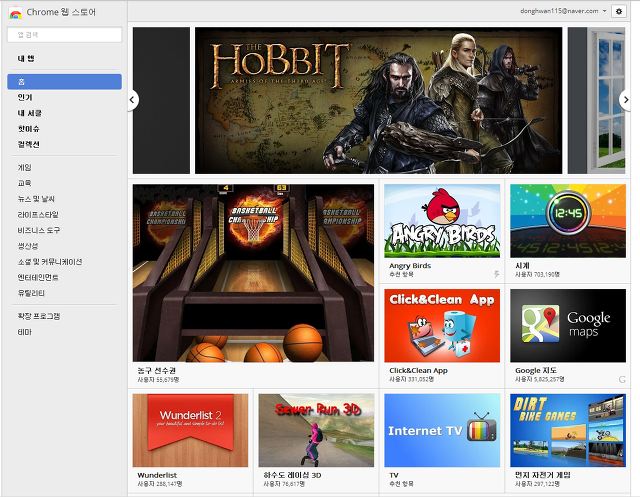Open the 비즈니스 도구 category
The height and width of the screenshot is (497, 640).
39,230
